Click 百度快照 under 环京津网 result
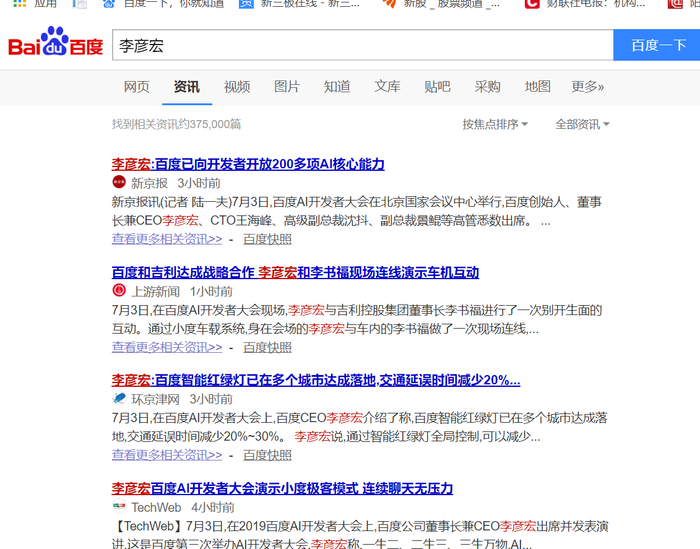 click(x=267, y=455)
